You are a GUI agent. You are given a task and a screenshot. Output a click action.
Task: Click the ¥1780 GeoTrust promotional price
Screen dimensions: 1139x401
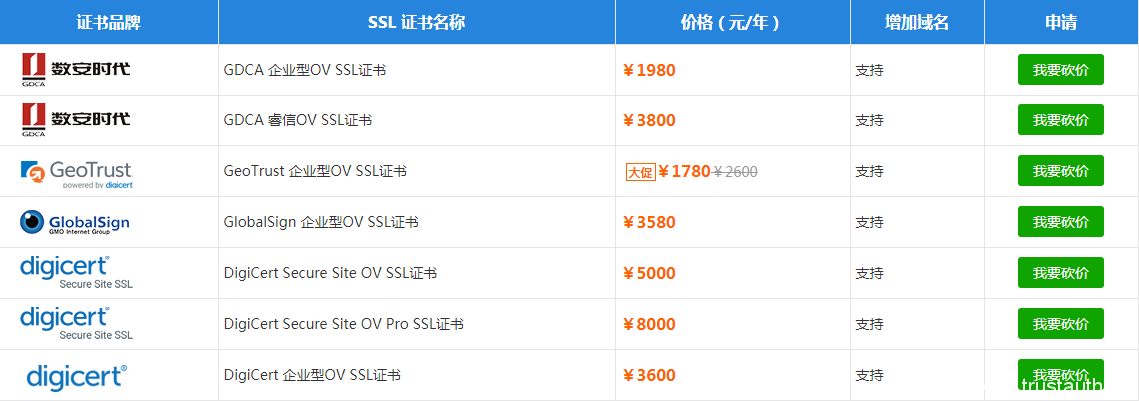tap(684, 171)
